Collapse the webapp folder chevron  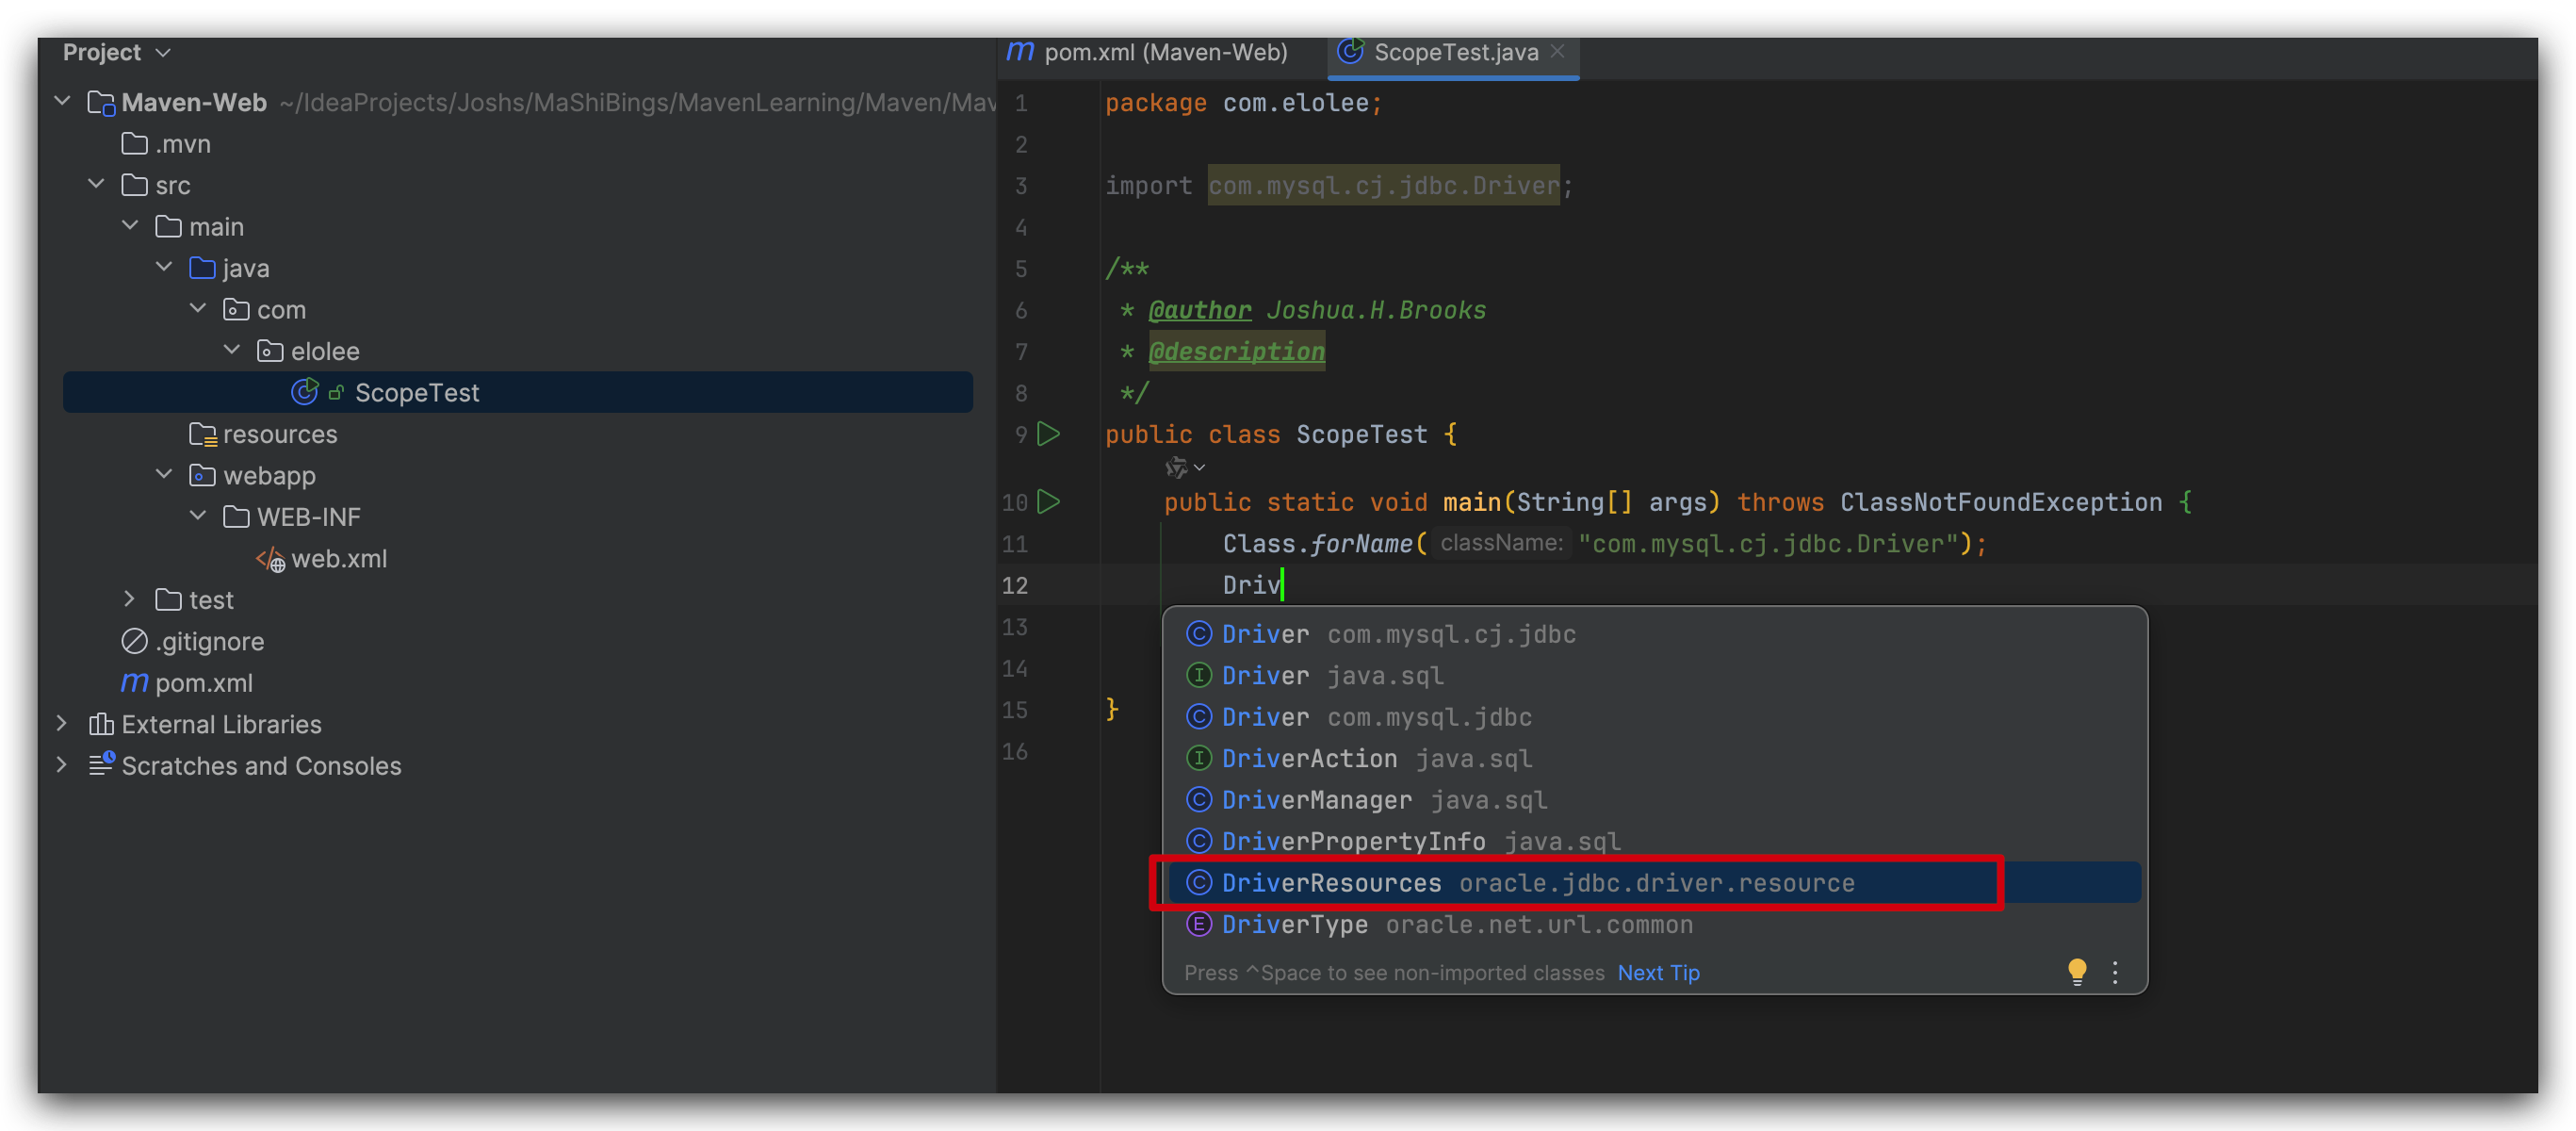click(164, 474)
